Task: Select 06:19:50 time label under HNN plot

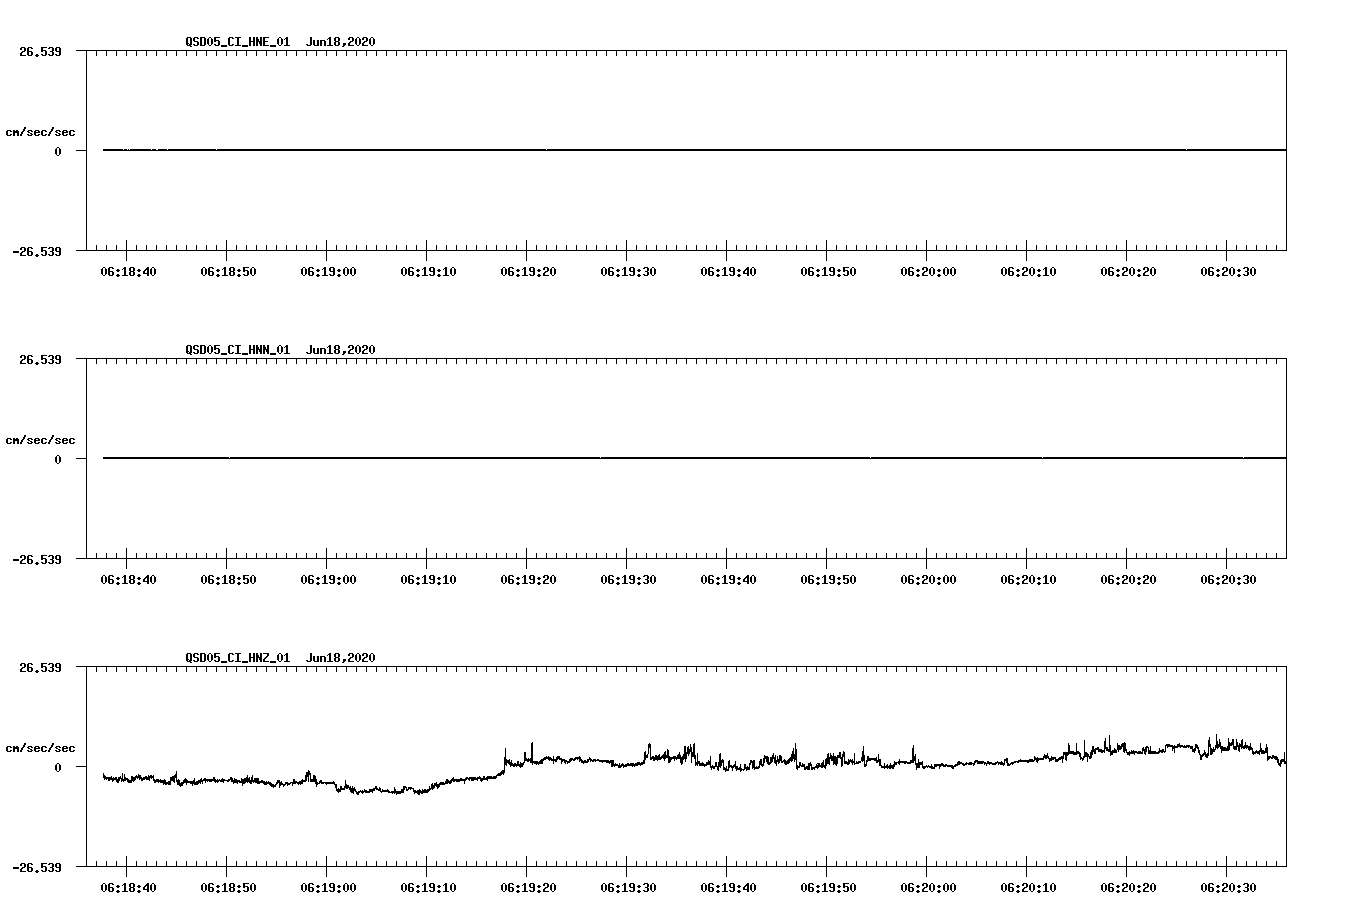Action: pos(828,580)
